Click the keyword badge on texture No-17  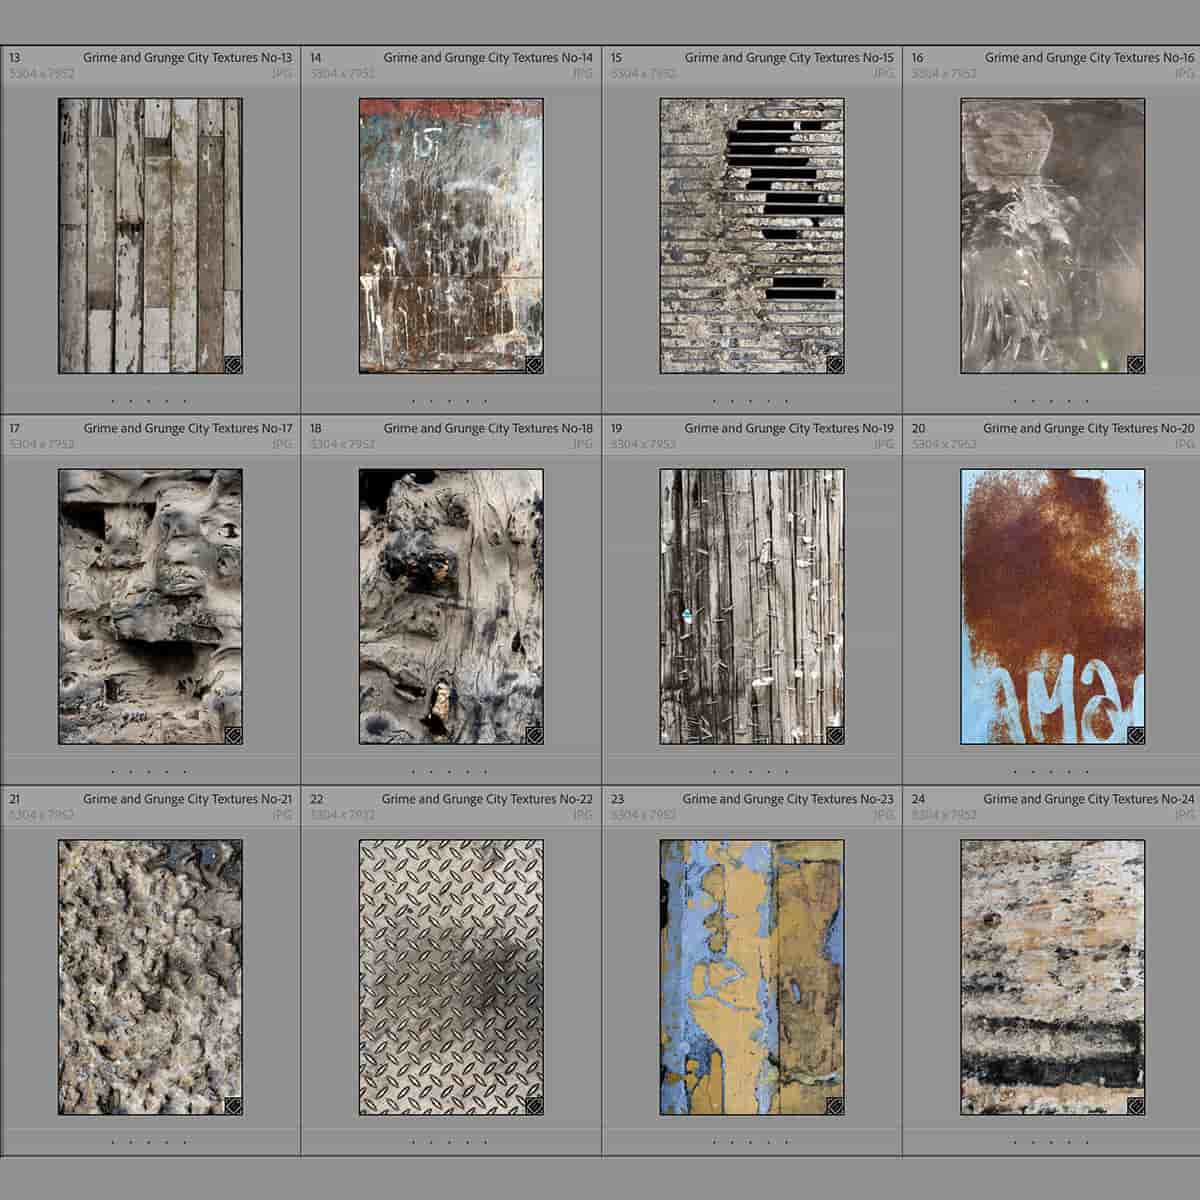(233, 733)
